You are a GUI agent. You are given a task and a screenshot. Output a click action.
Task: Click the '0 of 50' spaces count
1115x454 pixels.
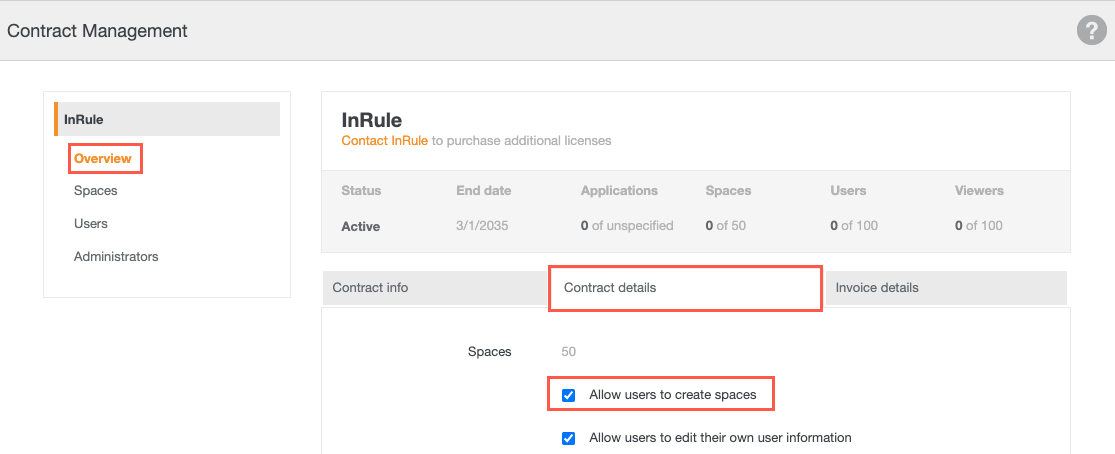tap(725, 226)
